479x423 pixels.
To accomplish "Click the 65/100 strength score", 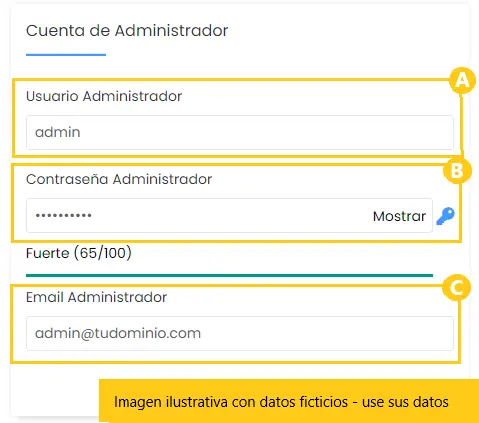I will pos(103,253).
